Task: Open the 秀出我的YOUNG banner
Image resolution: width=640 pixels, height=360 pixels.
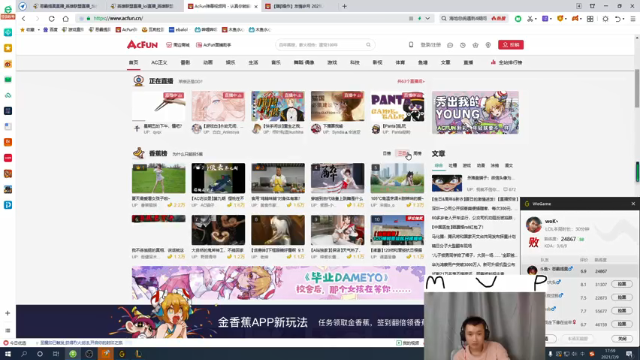Action: tap(475, 112)
